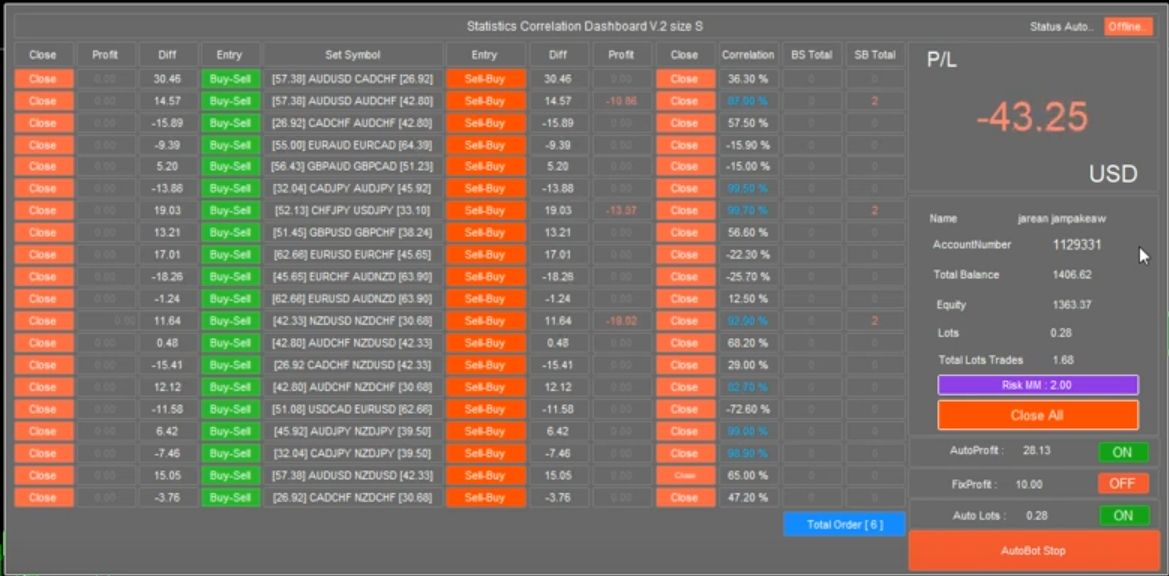Select the [57.38] AUDUSD CADCHF [26.92] symbol cell
The height and width of the screenshot is (576, 1169).
(353, 79)
